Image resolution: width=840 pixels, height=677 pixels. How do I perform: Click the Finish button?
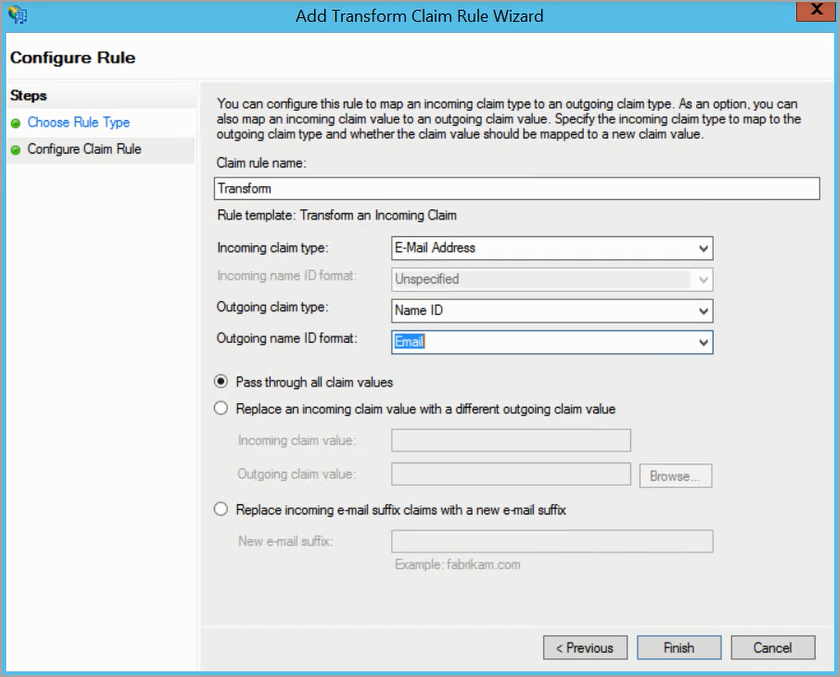pos(679,648)
